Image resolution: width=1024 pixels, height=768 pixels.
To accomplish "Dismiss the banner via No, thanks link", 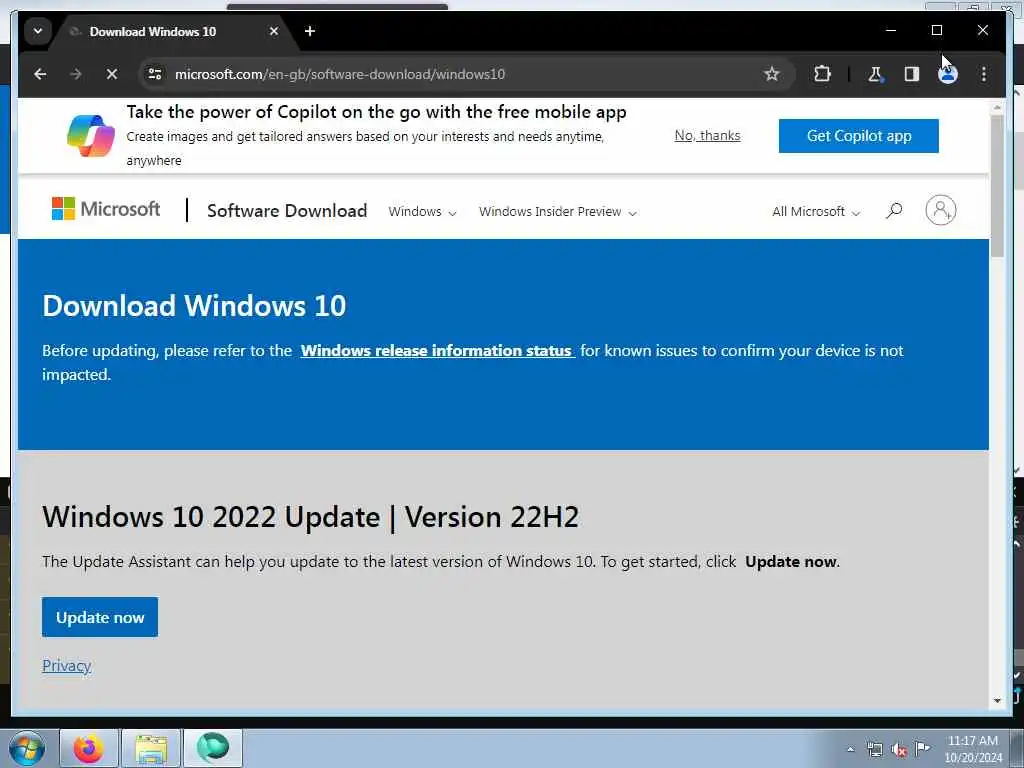I will coord(707,136).
